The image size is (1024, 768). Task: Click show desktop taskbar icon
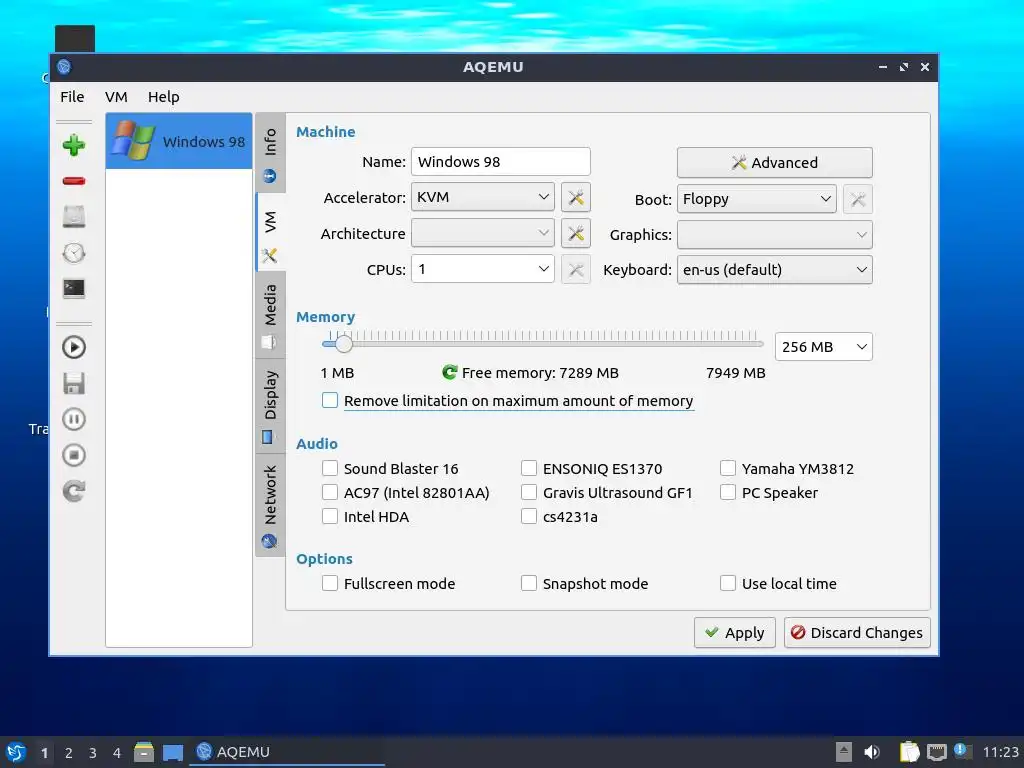172,752
